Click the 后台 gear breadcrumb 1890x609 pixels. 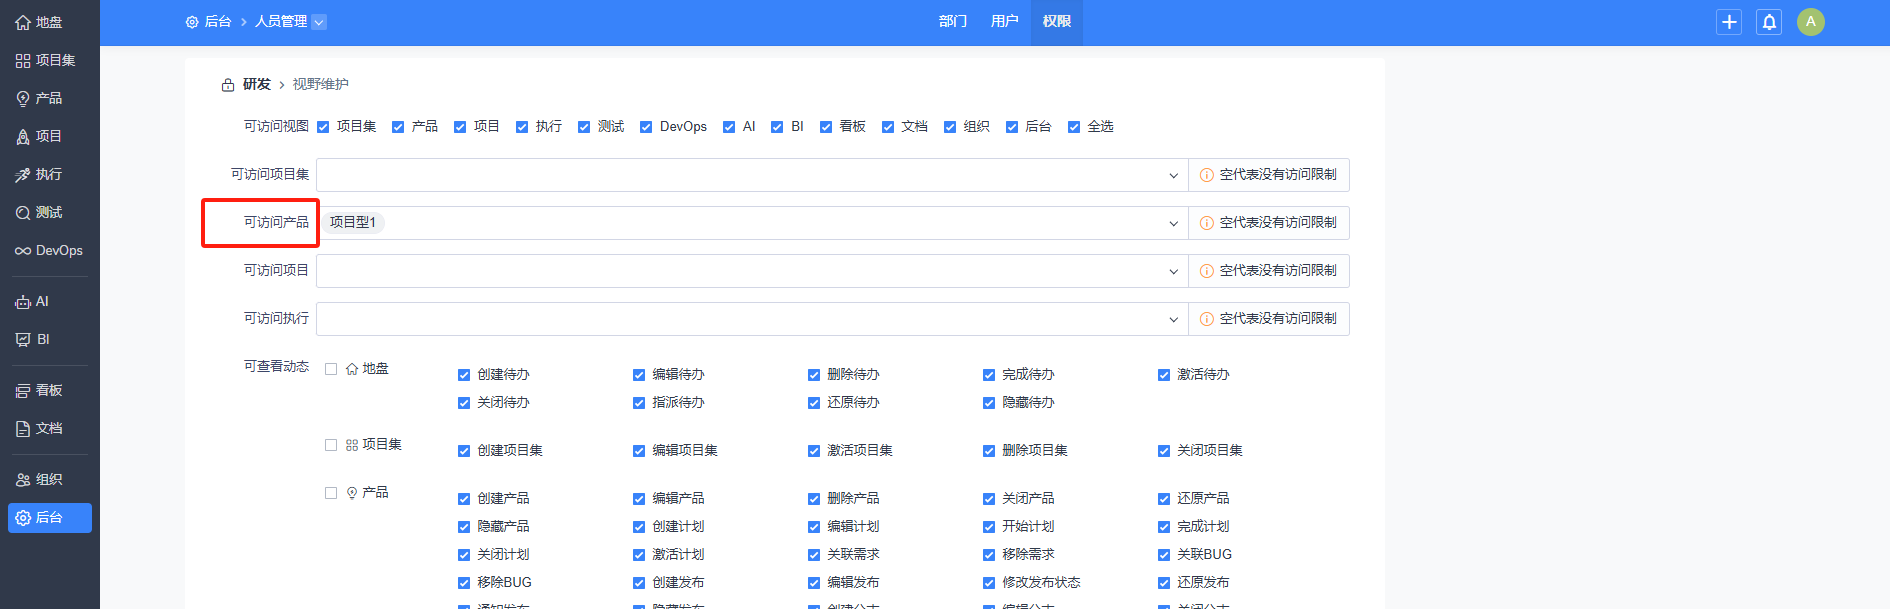click(x=192, y=22)
